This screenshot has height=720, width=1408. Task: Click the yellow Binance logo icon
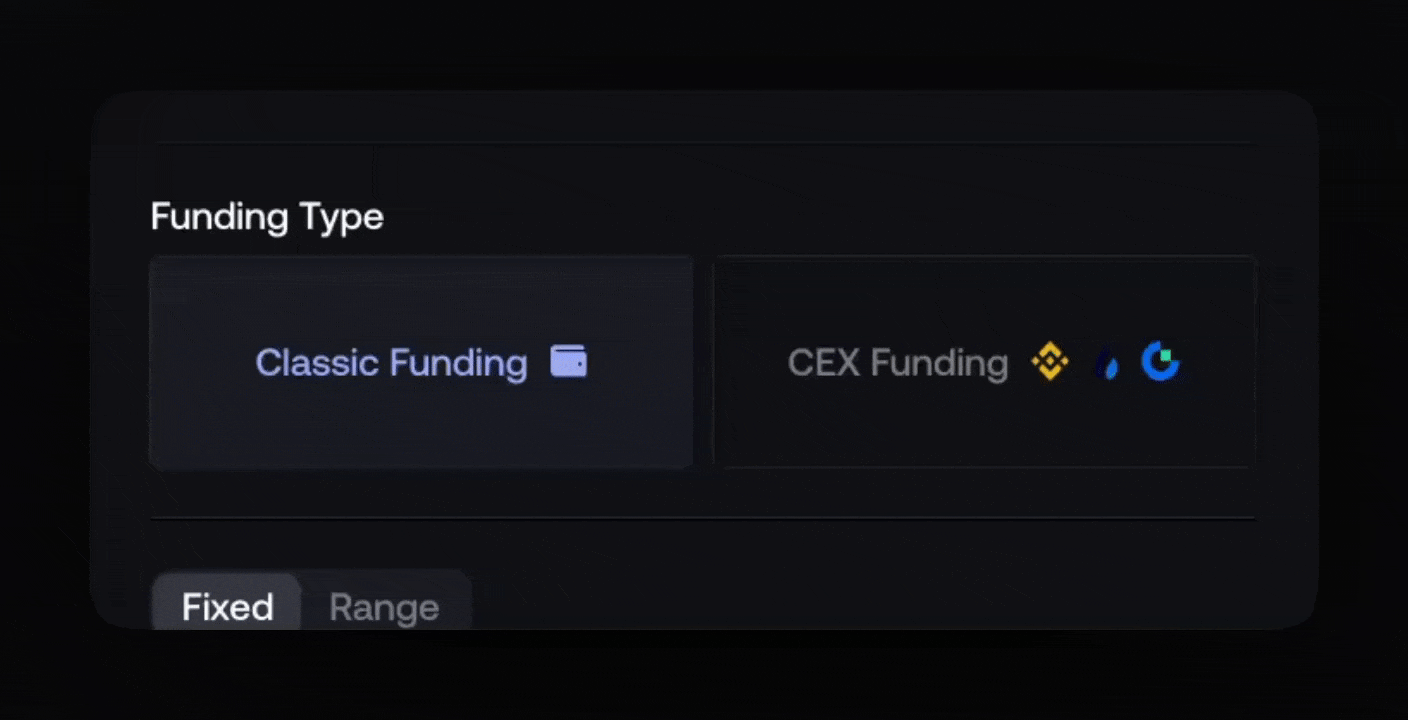1050,361
